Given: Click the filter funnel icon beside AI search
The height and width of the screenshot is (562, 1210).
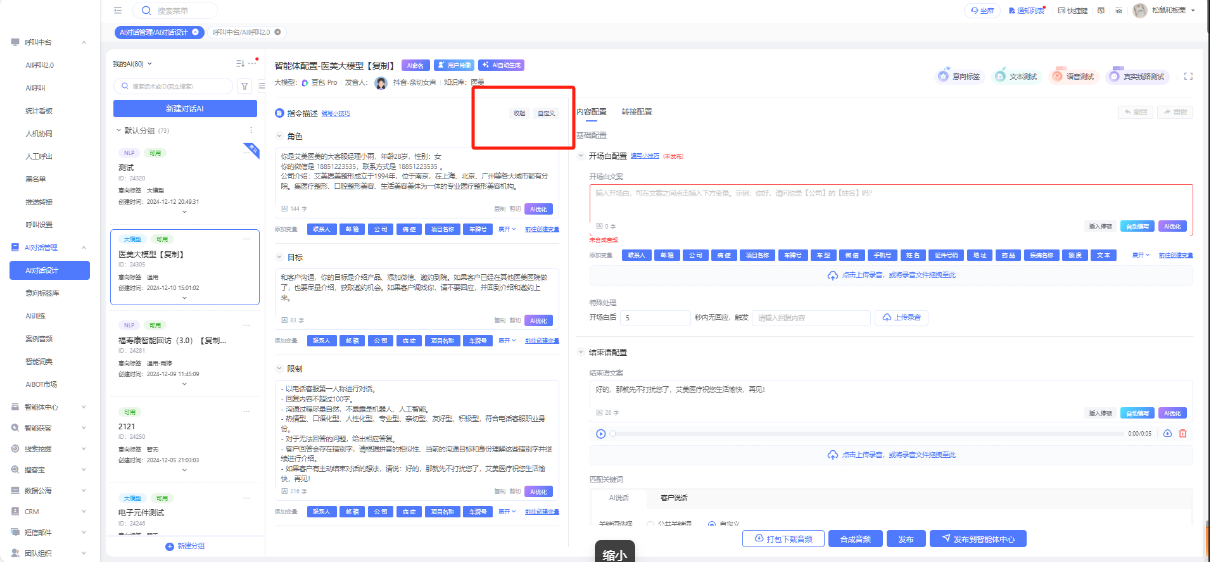Looking at the screenshot, I should [244, 87].
